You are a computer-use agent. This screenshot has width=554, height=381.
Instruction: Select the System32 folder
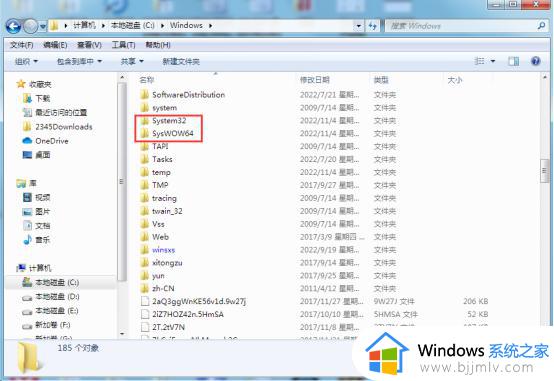click(163, 121)
